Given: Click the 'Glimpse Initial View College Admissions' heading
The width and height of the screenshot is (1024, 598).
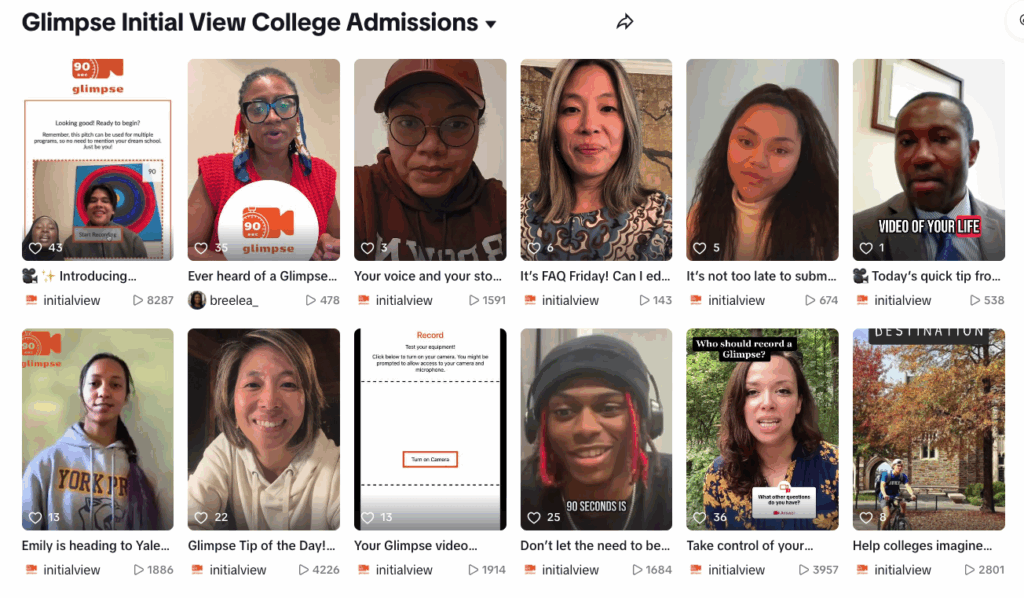Looking at the screenshot, I should point(250,22).
